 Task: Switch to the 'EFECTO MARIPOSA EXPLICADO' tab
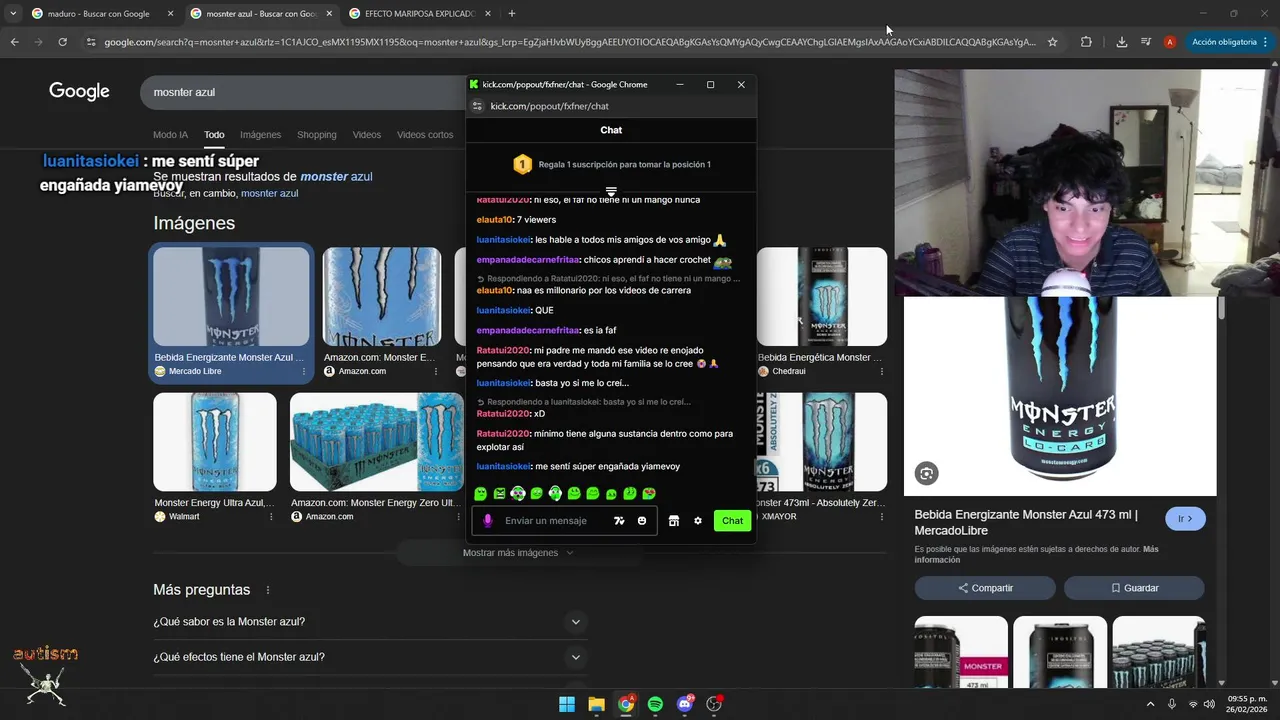[x=418, y=14]
